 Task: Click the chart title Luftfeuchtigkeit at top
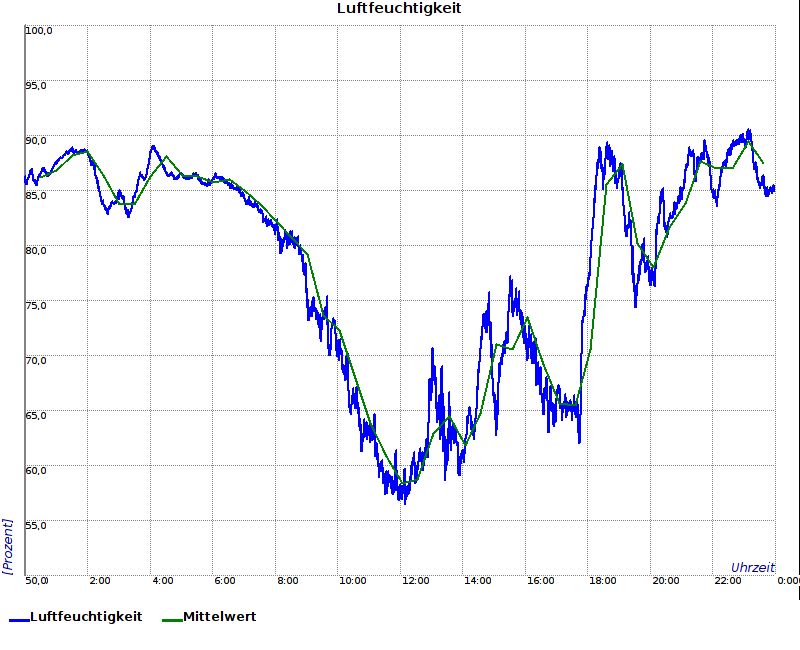pyautogui.click(x=399, y=9)
